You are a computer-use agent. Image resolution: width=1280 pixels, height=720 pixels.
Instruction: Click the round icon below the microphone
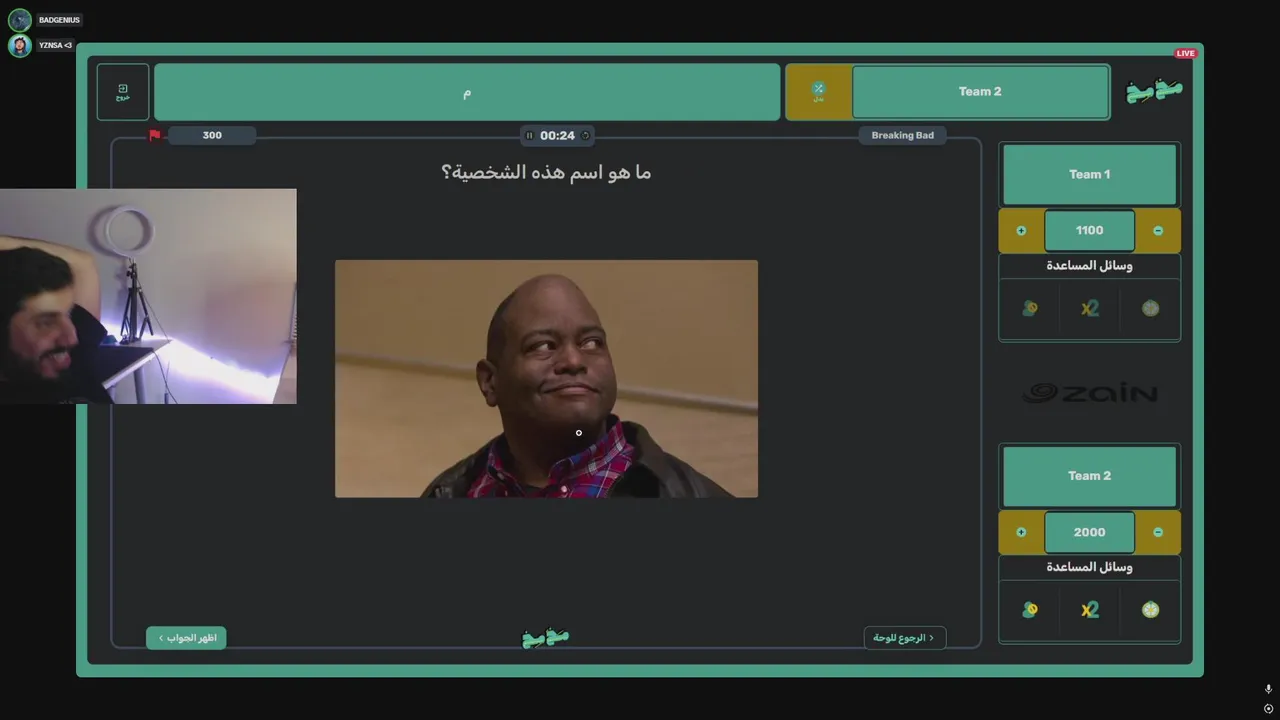pyautogui.click(x=1268, y=709)
